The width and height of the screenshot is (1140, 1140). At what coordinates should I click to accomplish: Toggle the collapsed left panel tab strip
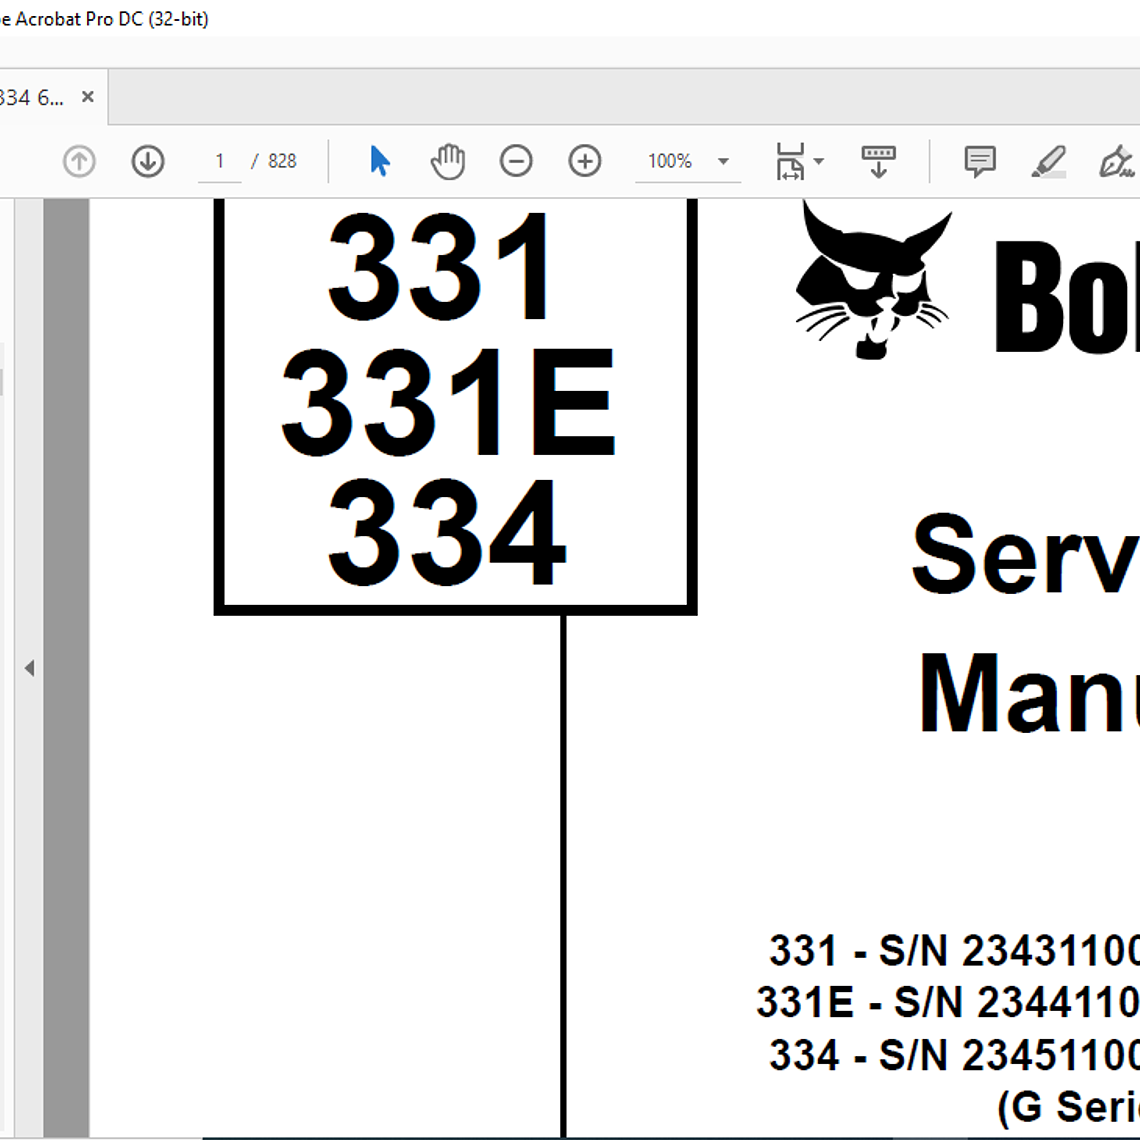pos(5,378)
